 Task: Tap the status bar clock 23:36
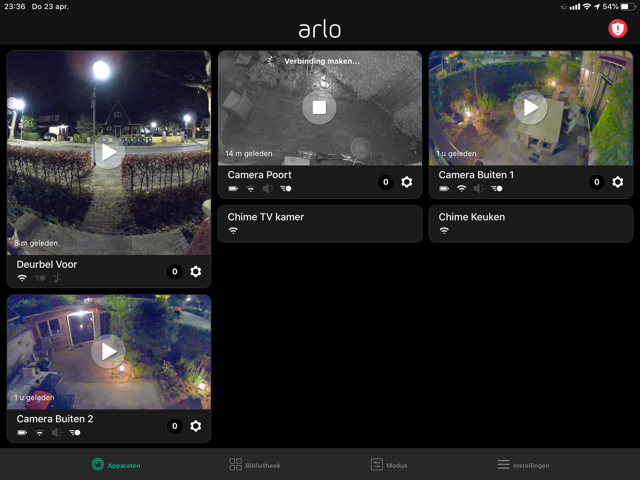[15, 7]
